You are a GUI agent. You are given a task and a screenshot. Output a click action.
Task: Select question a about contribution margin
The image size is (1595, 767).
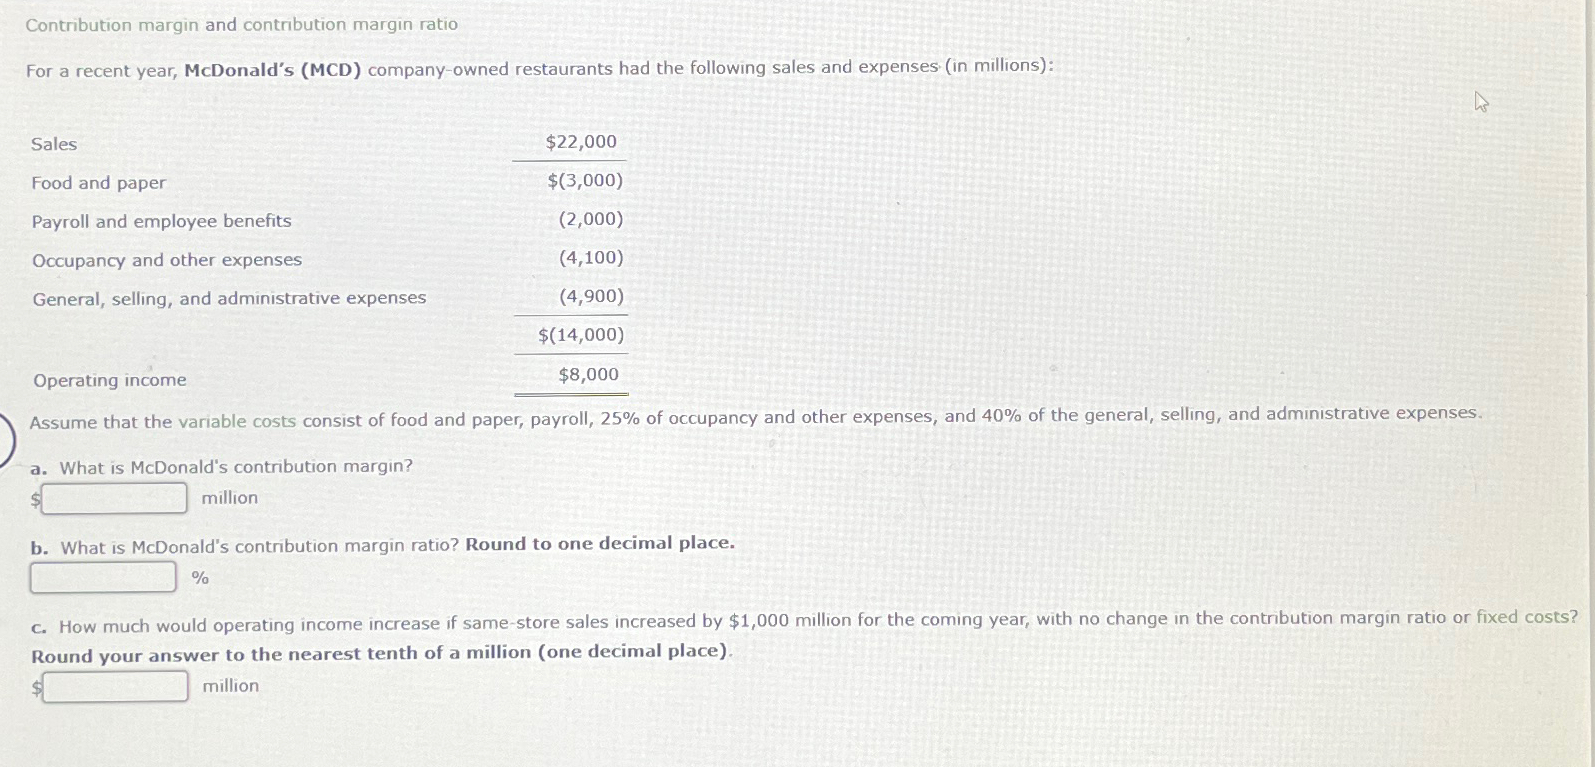(222, 466)
